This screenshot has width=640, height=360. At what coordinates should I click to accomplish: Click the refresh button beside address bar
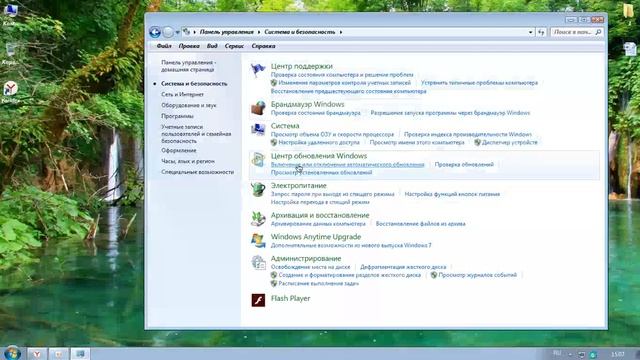tap(541, 32)
